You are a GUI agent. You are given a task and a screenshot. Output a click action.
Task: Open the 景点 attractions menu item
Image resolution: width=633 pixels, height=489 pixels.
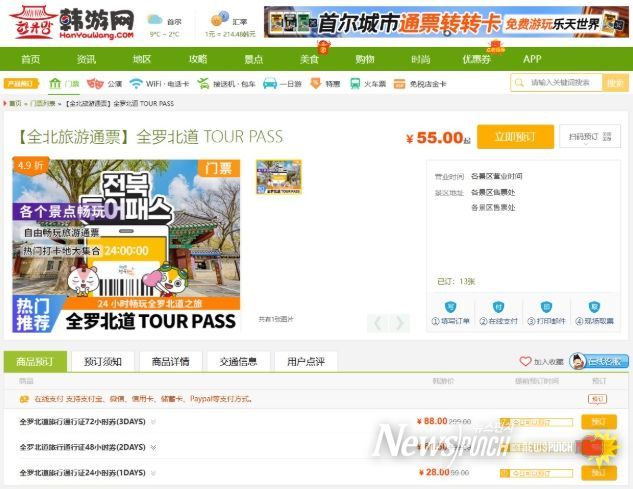pyautogui.click(x=254, y=59)
